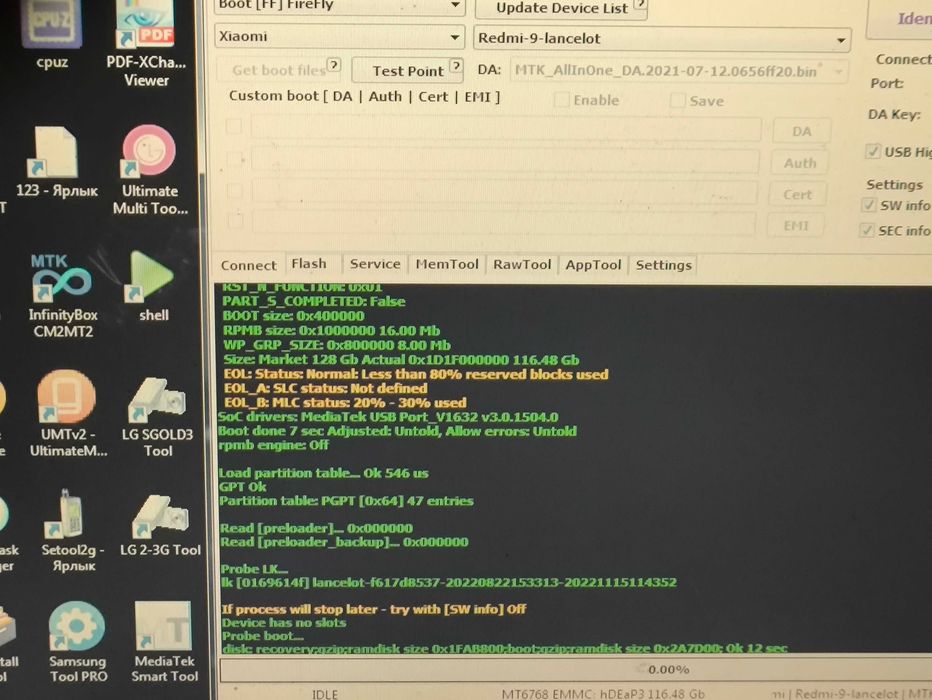Click the Update Device List button
Viewport: 932px width, 700px height.
[561, 8]
